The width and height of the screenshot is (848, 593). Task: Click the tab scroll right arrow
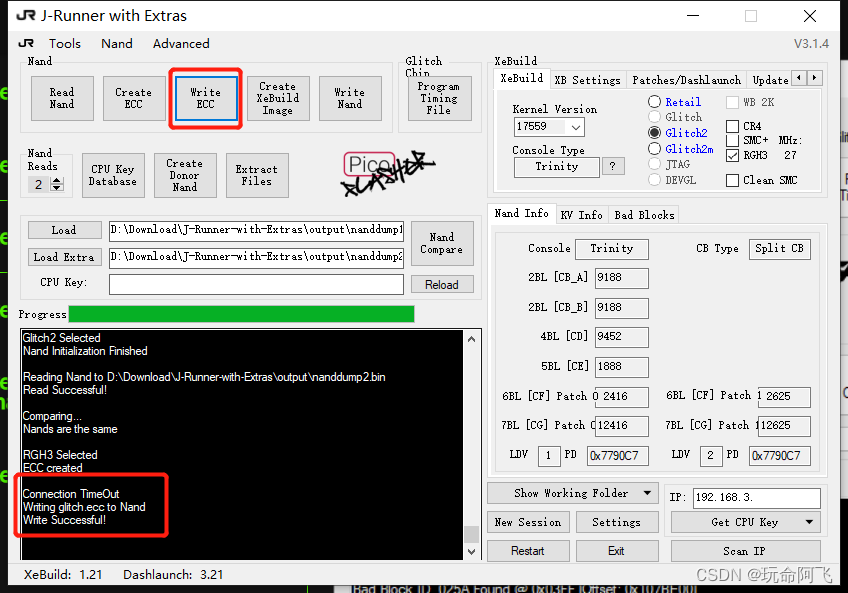814,78
